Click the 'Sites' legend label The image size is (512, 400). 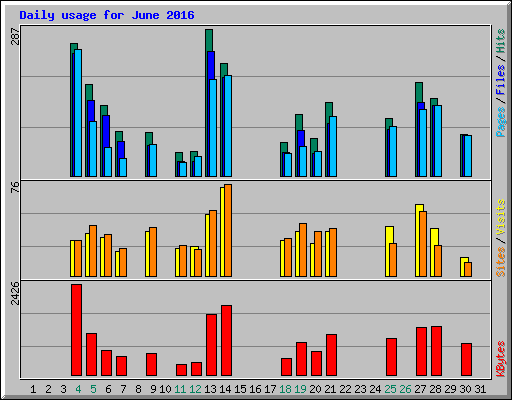point(500,262)
